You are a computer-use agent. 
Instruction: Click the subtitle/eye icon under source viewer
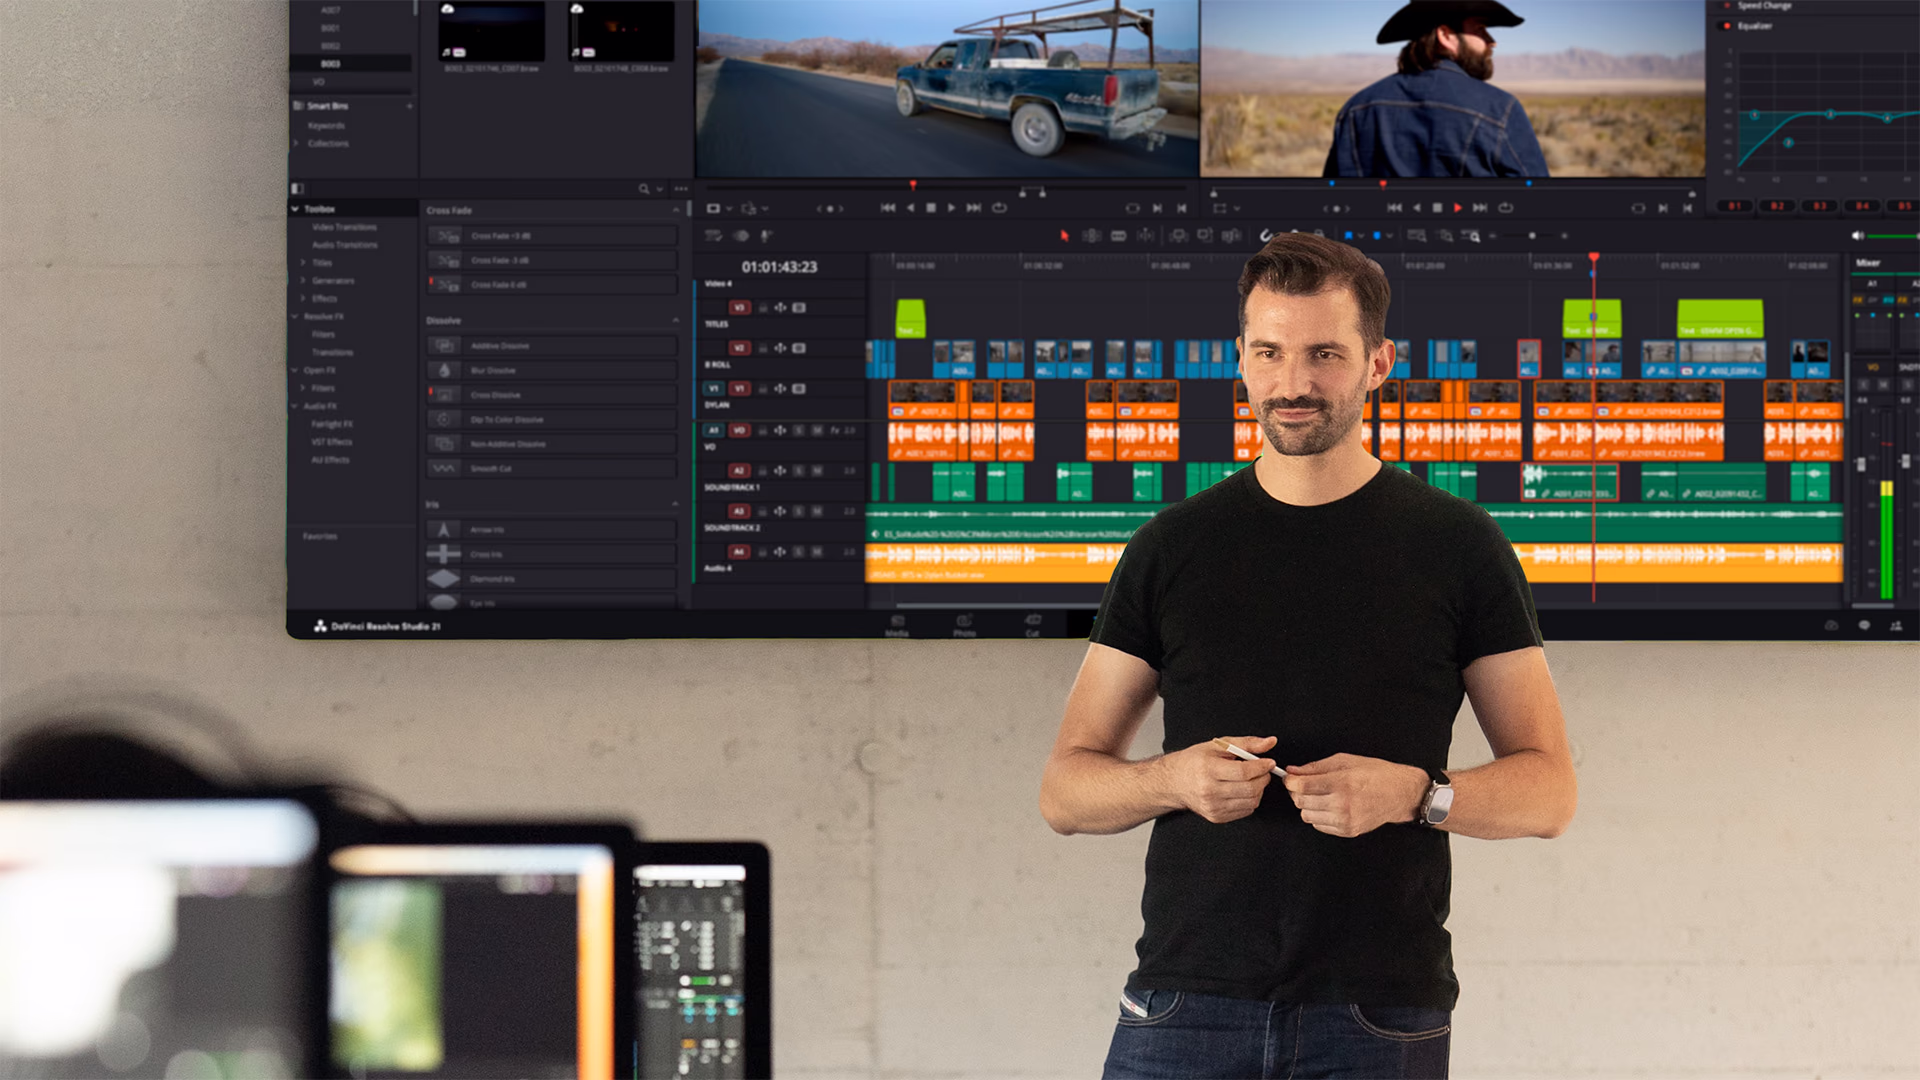tap(741, 236)
